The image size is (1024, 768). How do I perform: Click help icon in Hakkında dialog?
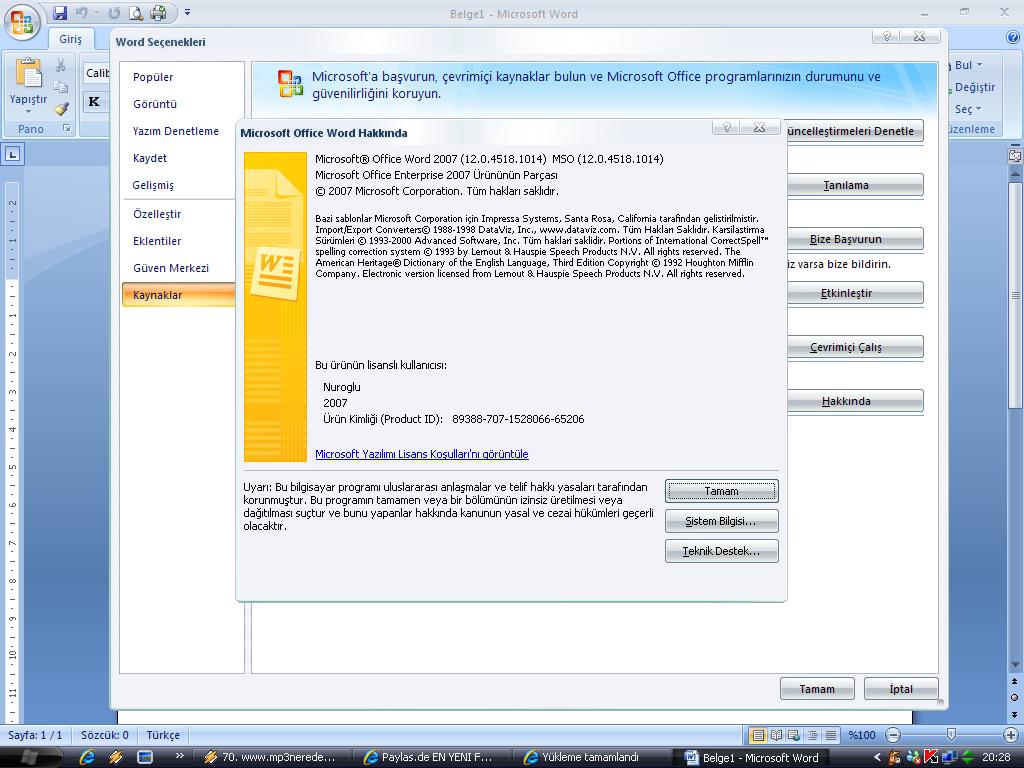coord(726,127)
